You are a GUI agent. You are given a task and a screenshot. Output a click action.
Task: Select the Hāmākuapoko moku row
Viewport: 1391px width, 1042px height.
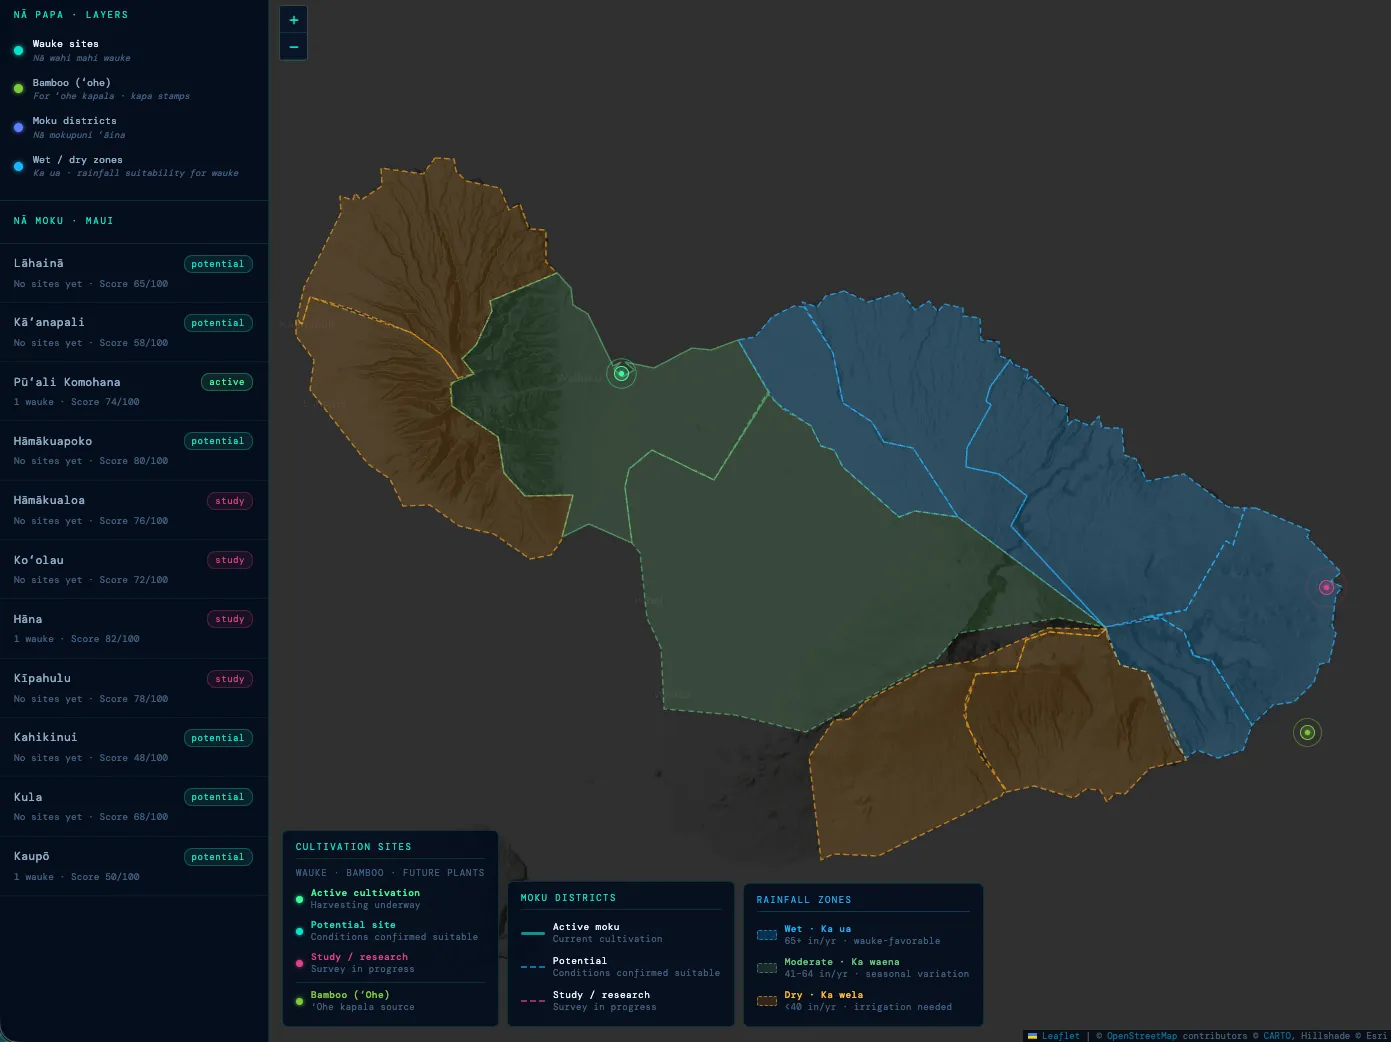[x=134, y=450]
